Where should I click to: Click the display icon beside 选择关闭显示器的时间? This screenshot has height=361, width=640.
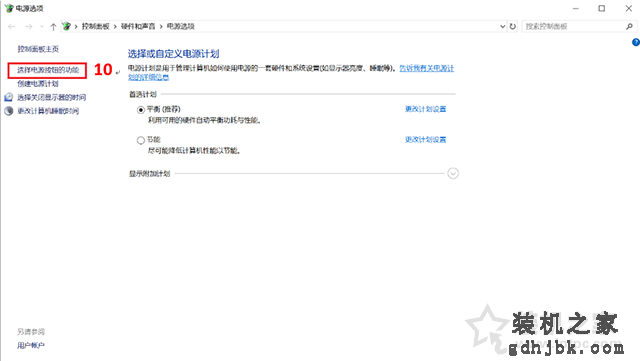(x=9, y=97)
